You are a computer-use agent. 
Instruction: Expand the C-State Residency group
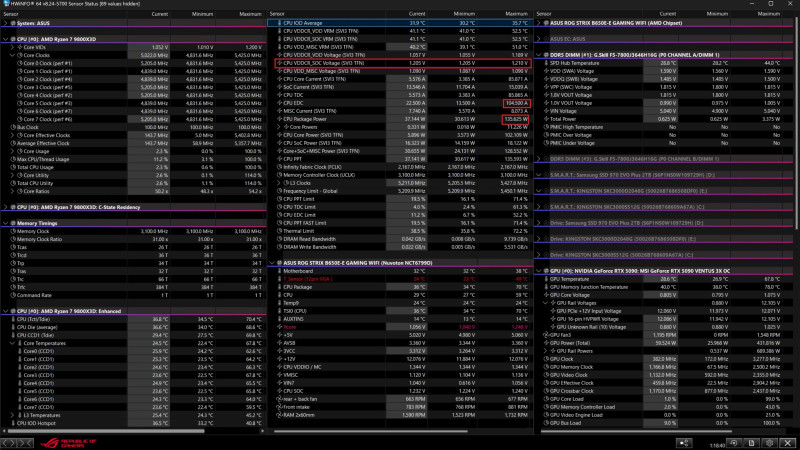pyautogui.click(x=6, y=207)
